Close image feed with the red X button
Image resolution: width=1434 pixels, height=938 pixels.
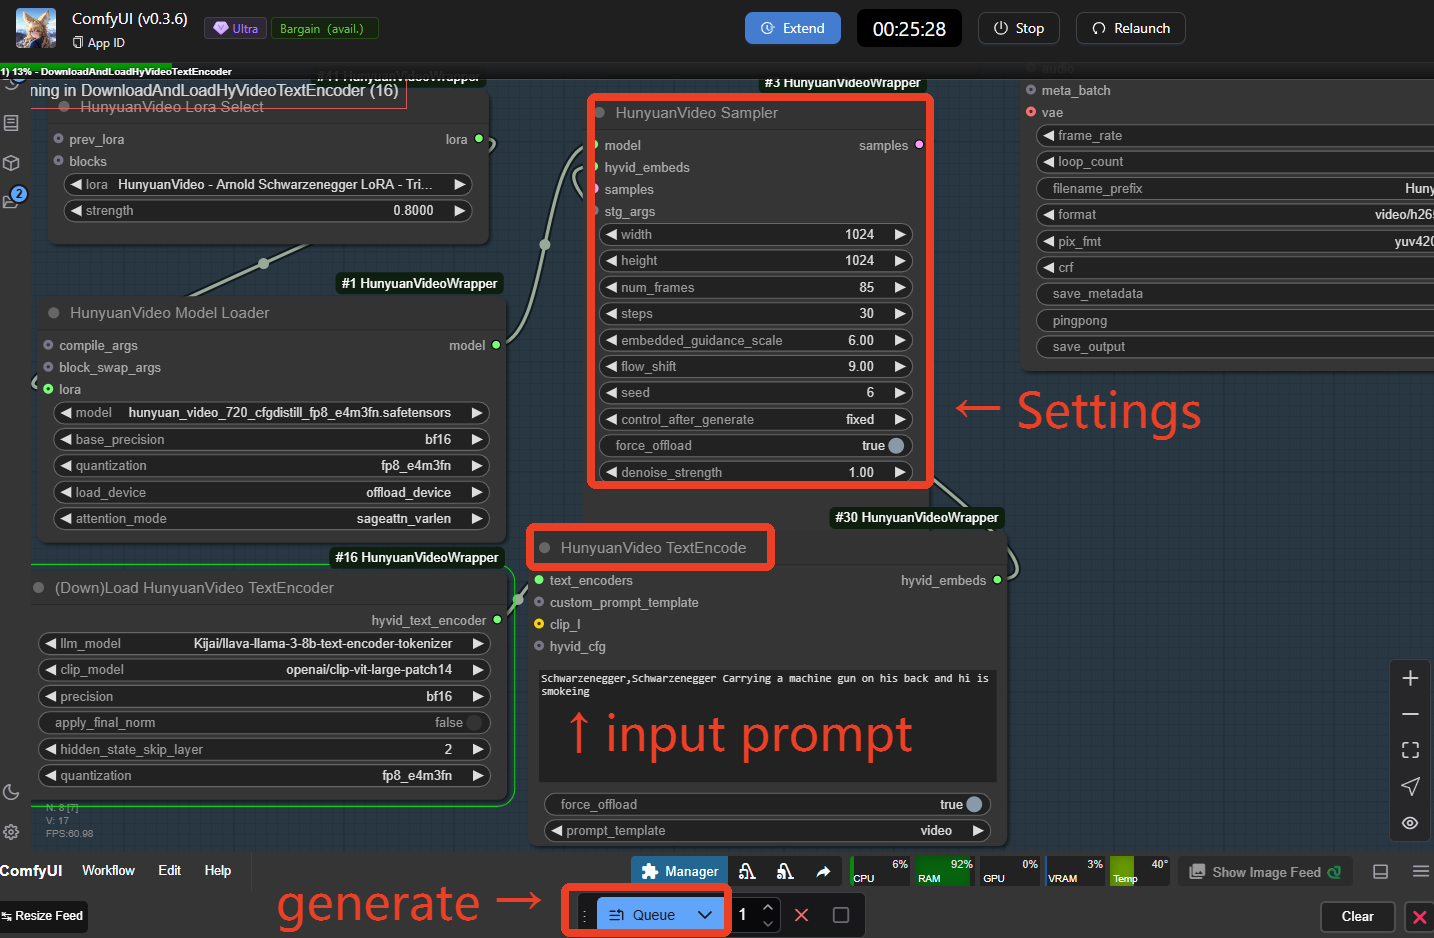(1420, 916)
